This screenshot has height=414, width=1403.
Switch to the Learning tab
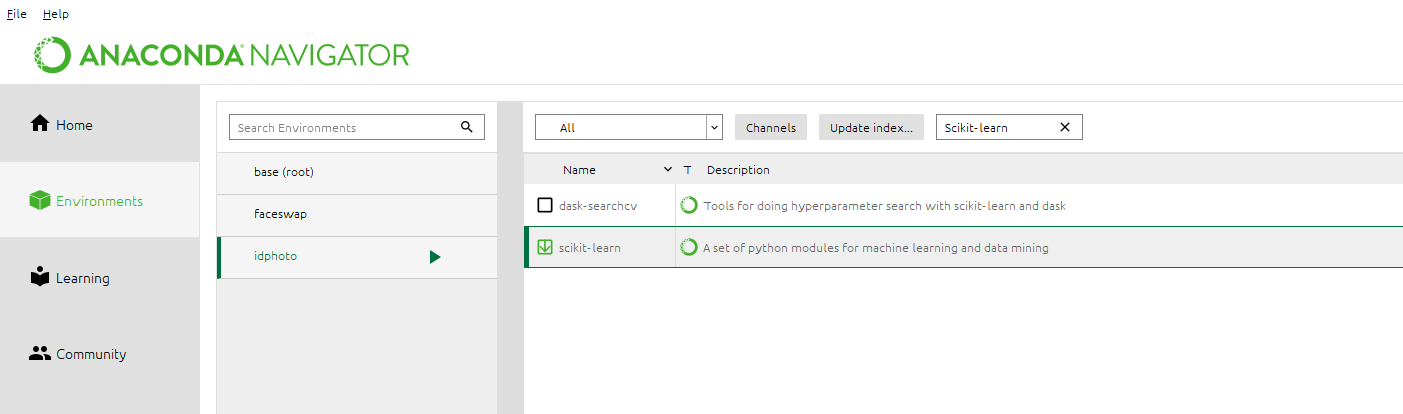(x=100, y=277)
